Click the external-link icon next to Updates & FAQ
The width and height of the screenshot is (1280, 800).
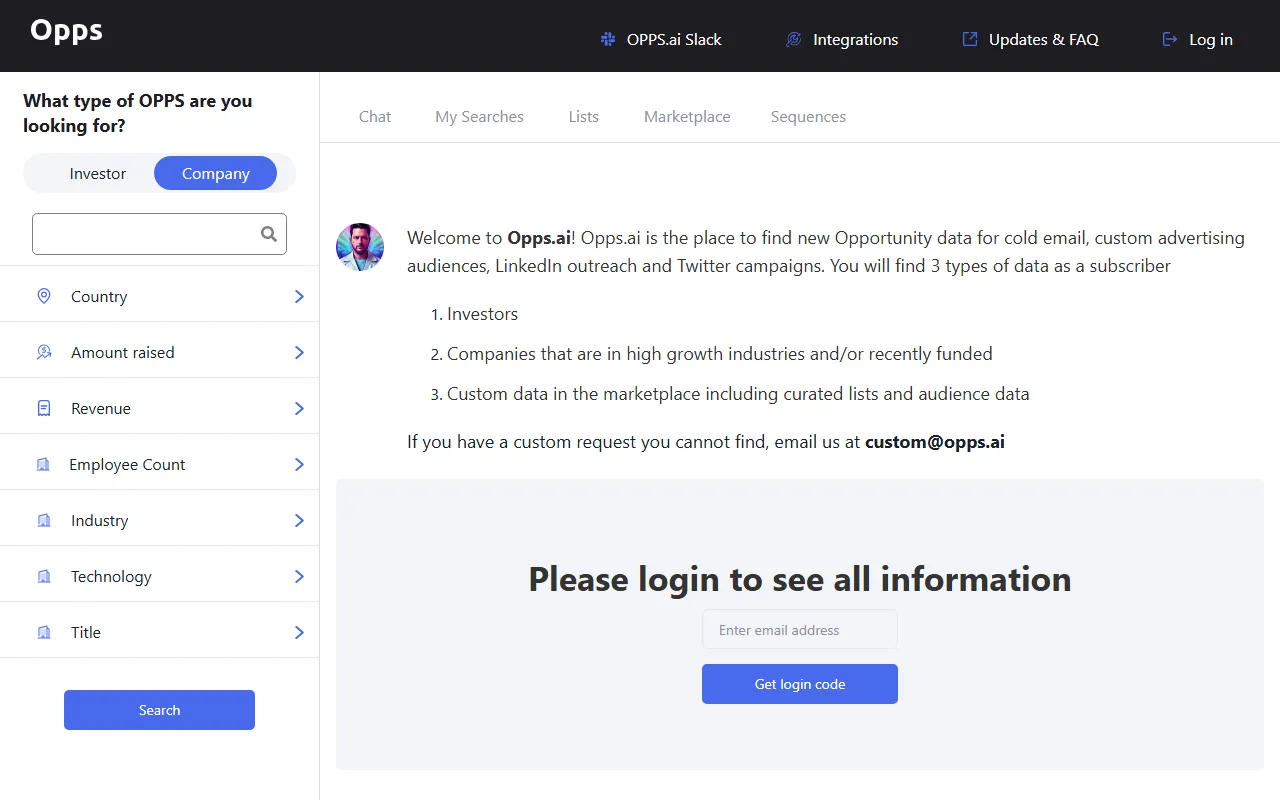click(969, 40)
